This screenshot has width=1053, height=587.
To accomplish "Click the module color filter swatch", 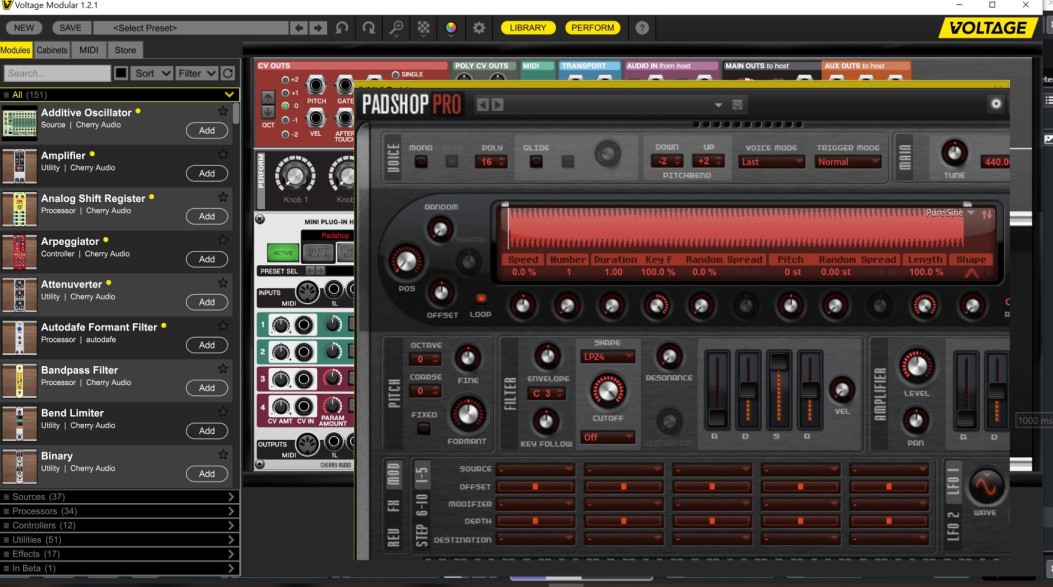I will pyautogui.click(x=121, y=73).
